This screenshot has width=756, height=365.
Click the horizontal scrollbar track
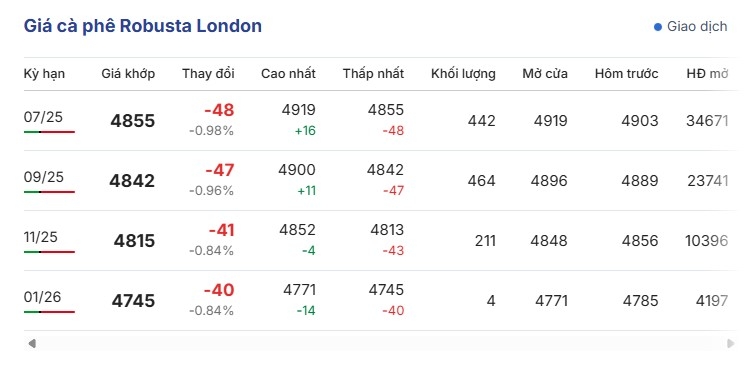(x=381, y=343)
